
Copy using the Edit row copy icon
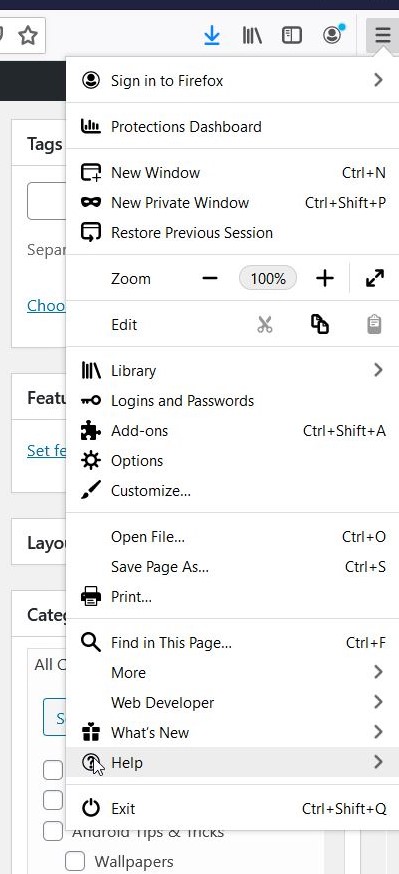coord(319,324)
